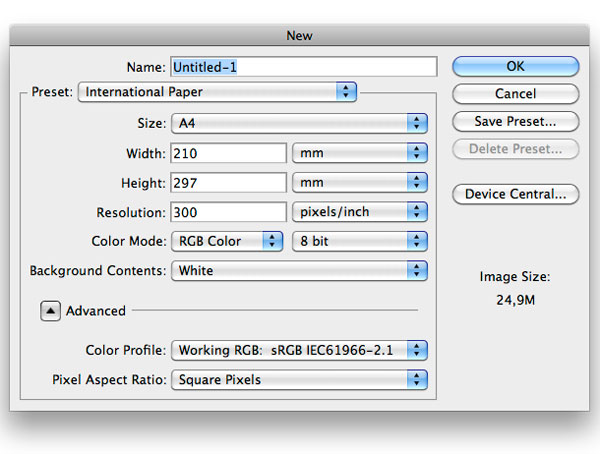Screen dimensions: 600x454
Task: Change the Width unit dropdown from mm
Action: coord(360,153)
